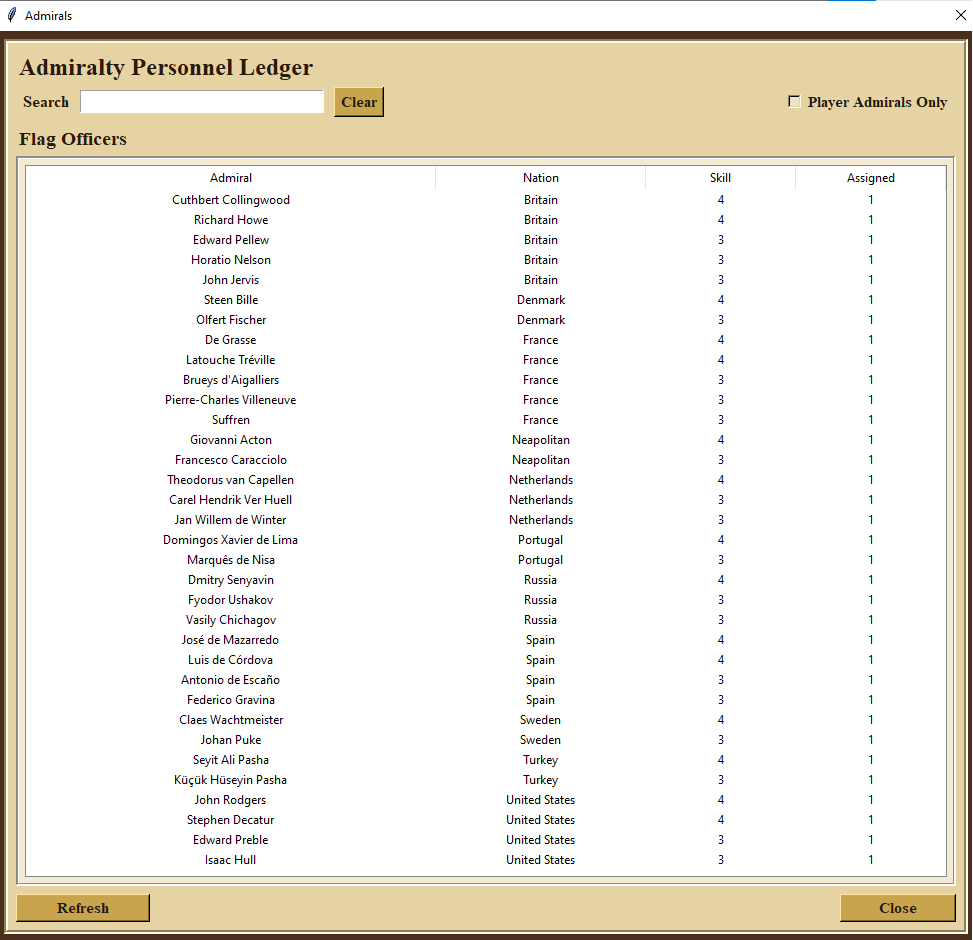
Task: Select the Luis de Córdova row
Action: (486, 660)
